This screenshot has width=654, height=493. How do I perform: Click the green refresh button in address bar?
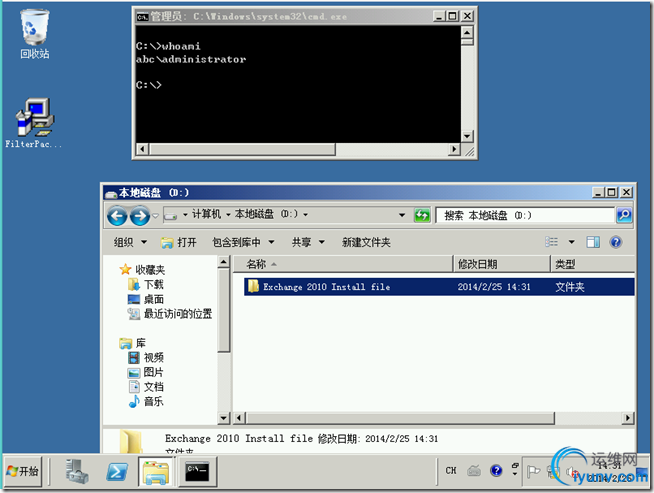click(x=422, y=215)
